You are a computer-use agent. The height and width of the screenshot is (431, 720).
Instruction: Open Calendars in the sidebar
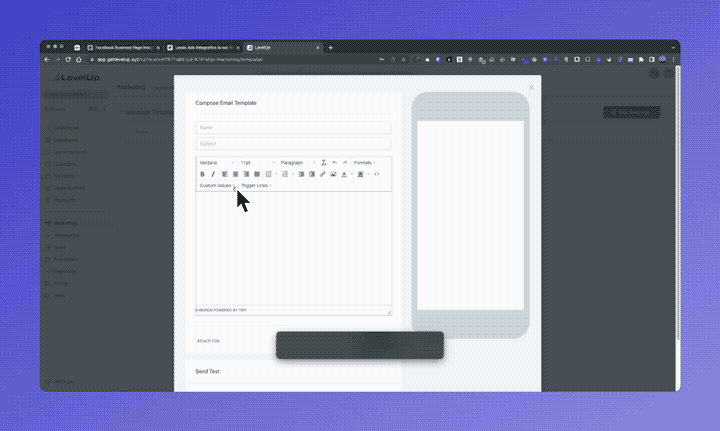61,164
